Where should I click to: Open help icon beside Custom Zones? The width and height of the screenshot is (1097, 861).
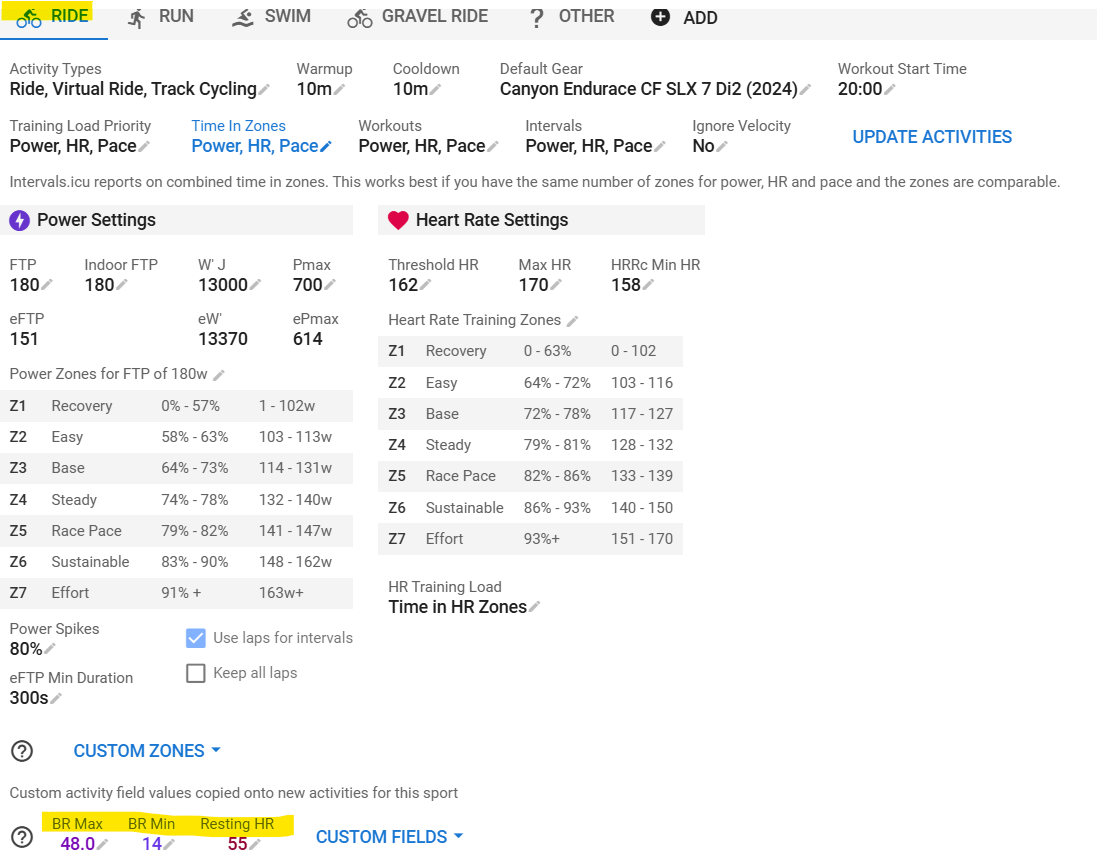click(21, 751)
